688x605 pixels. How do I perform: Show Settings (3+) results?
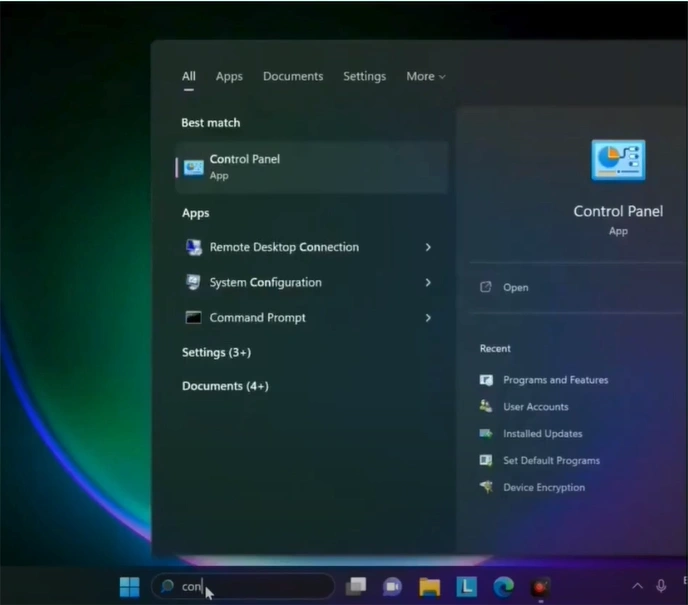tap(216, 352)
